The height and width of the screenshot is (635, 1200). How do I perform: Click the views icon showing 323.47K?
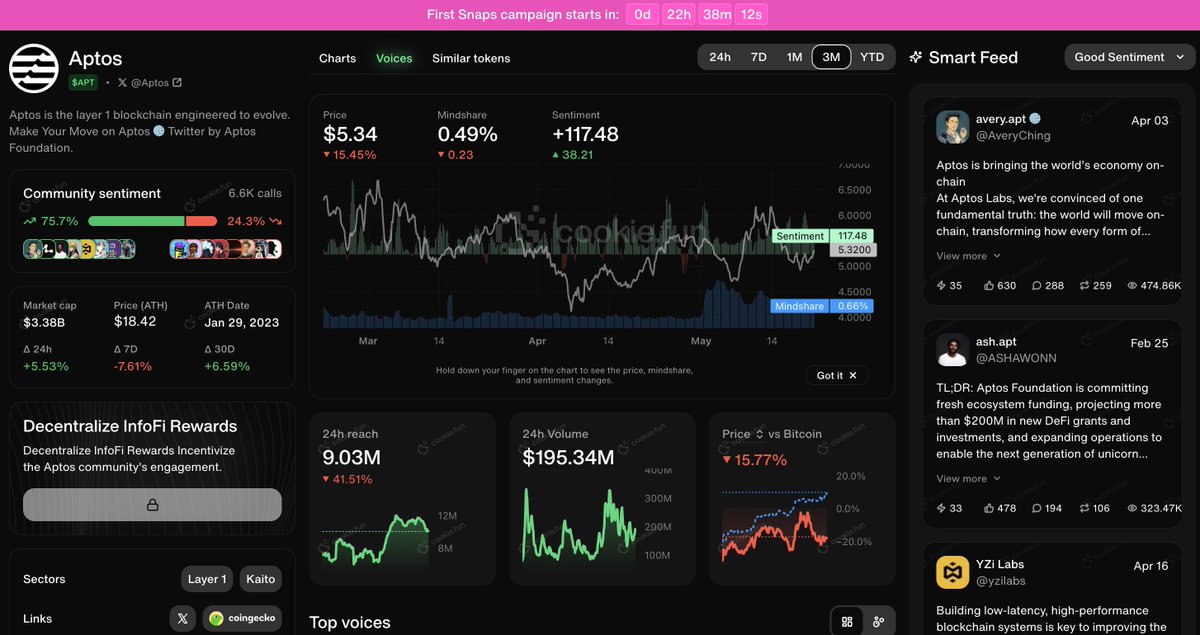1132,508
